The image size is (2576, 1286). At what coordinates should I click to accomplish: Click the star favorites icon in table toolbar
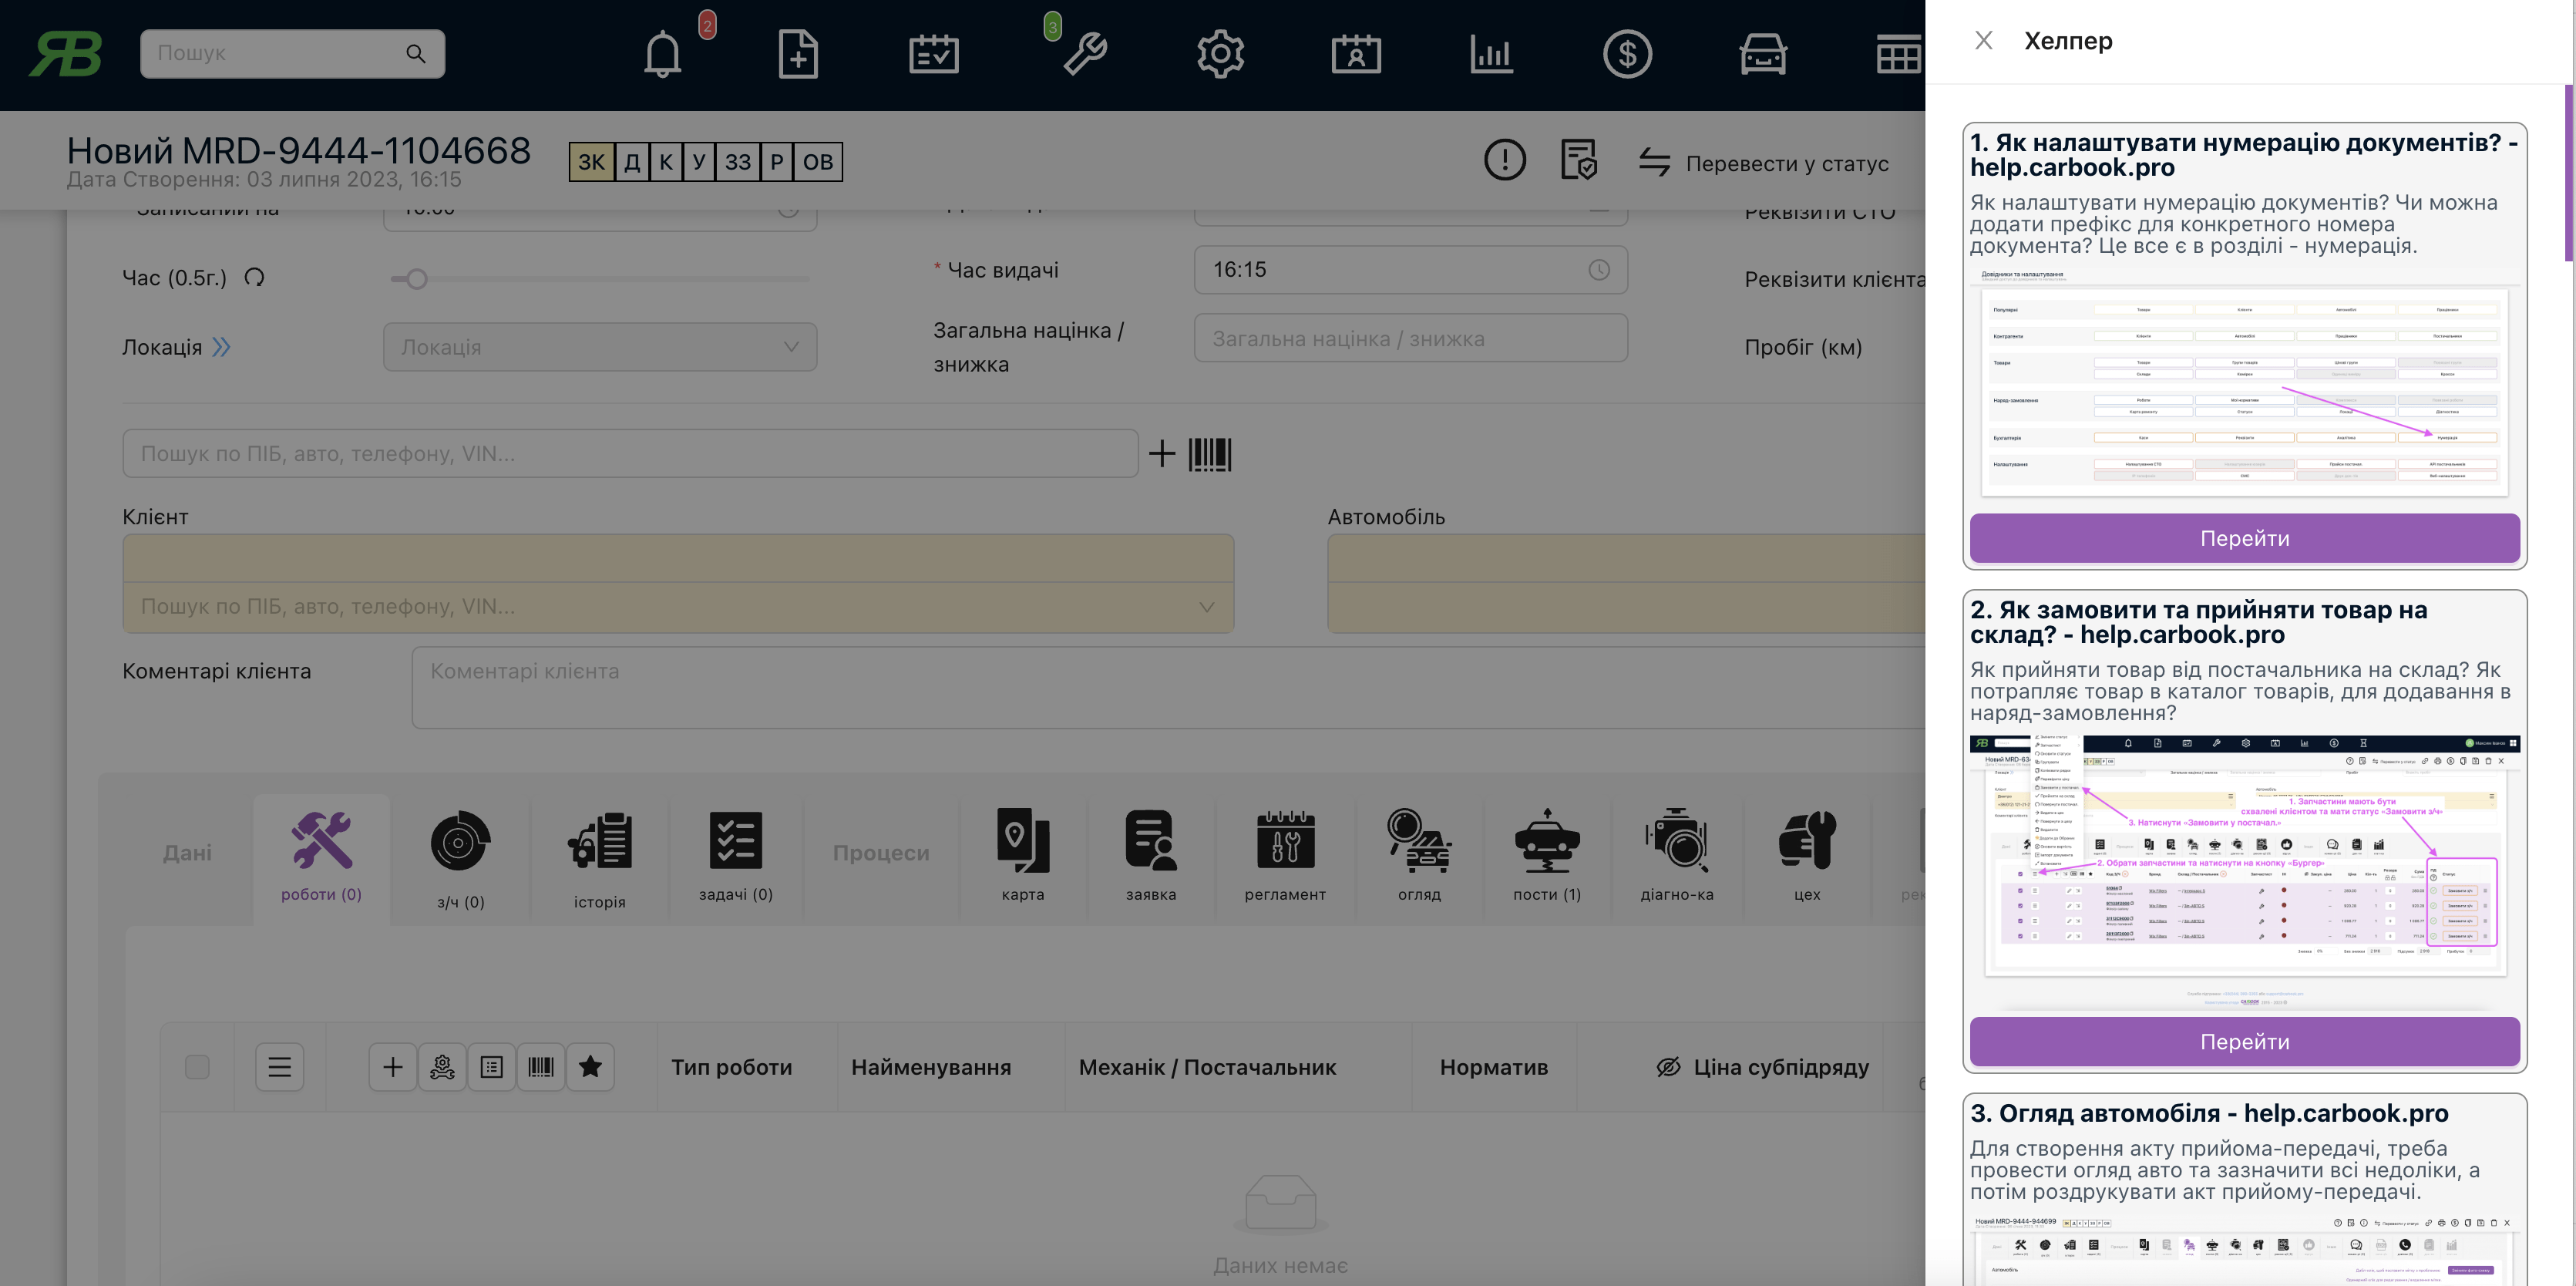(590, 1067)
